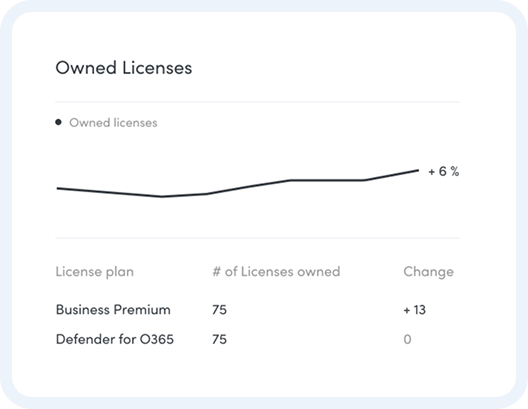The height and width of the screenshot is (409, 528).
Task: Click the divider line under the card title
Action: click(258, 102)
